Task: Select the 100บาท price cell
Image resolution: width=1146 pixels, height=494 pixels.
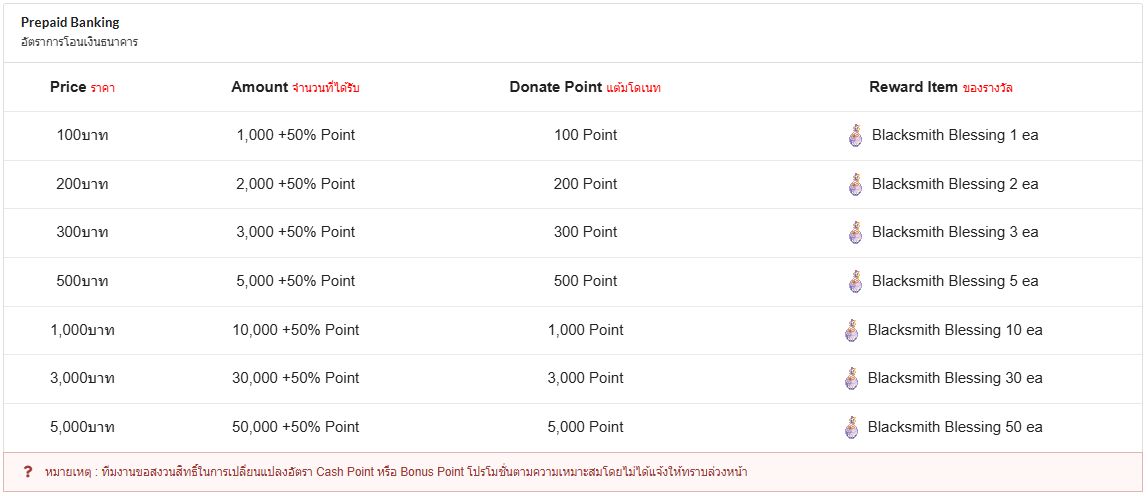Action: click(82, 135)
